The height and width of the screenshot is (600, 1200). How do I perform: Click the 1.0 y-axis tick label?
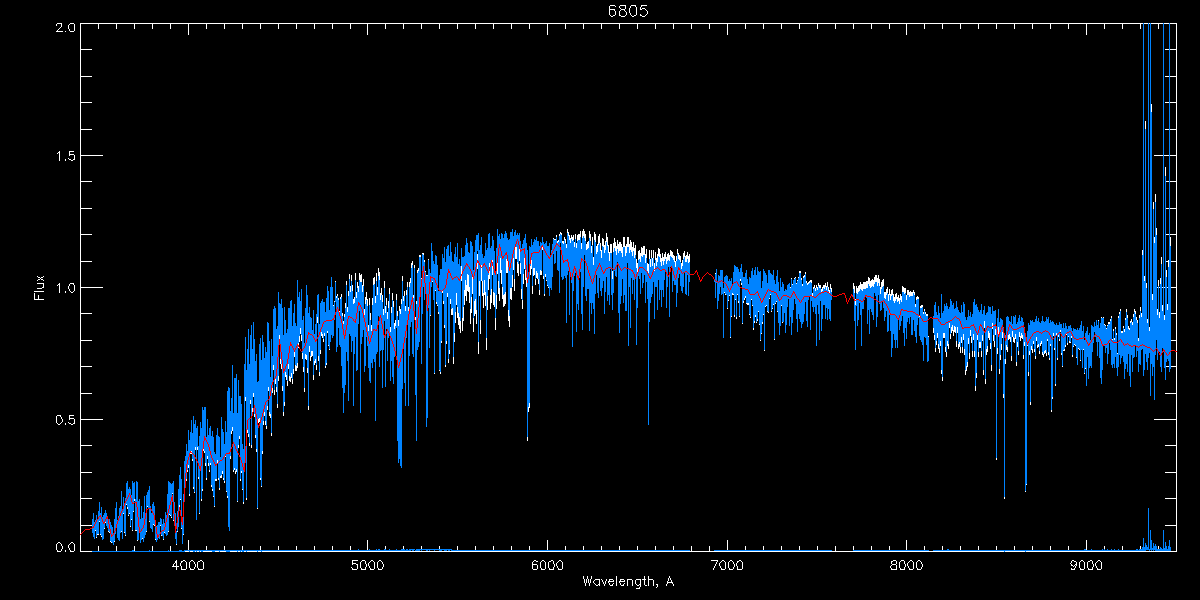66,288
